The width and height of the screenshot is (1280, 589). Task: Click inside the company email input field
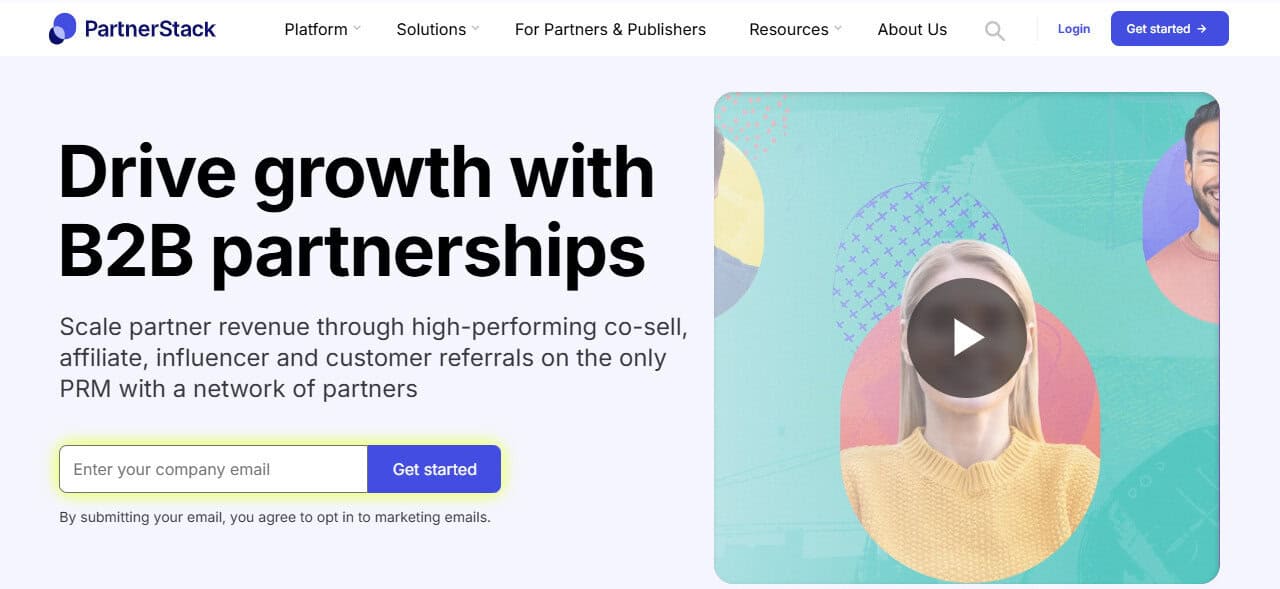pos(212,469)
